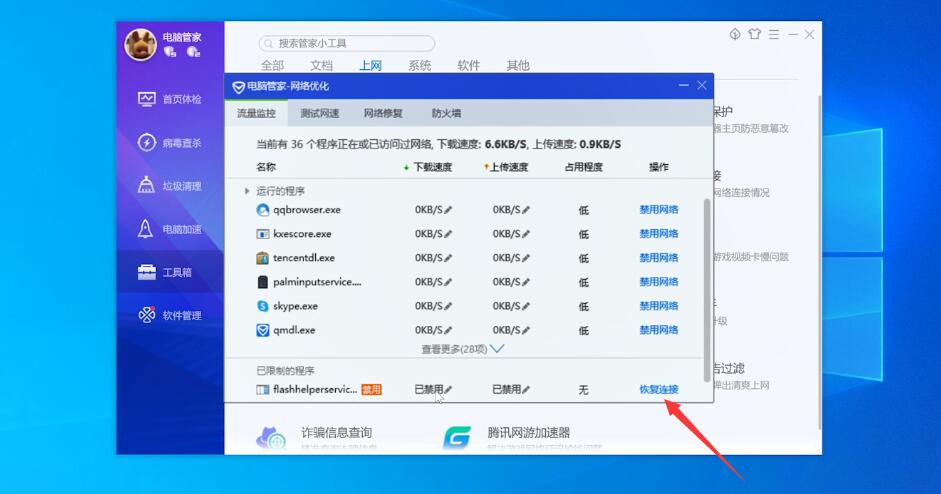Edit download speed limit for tencentdl.exe
Screen dimensions: 941x494
click(x=448, y=258)
